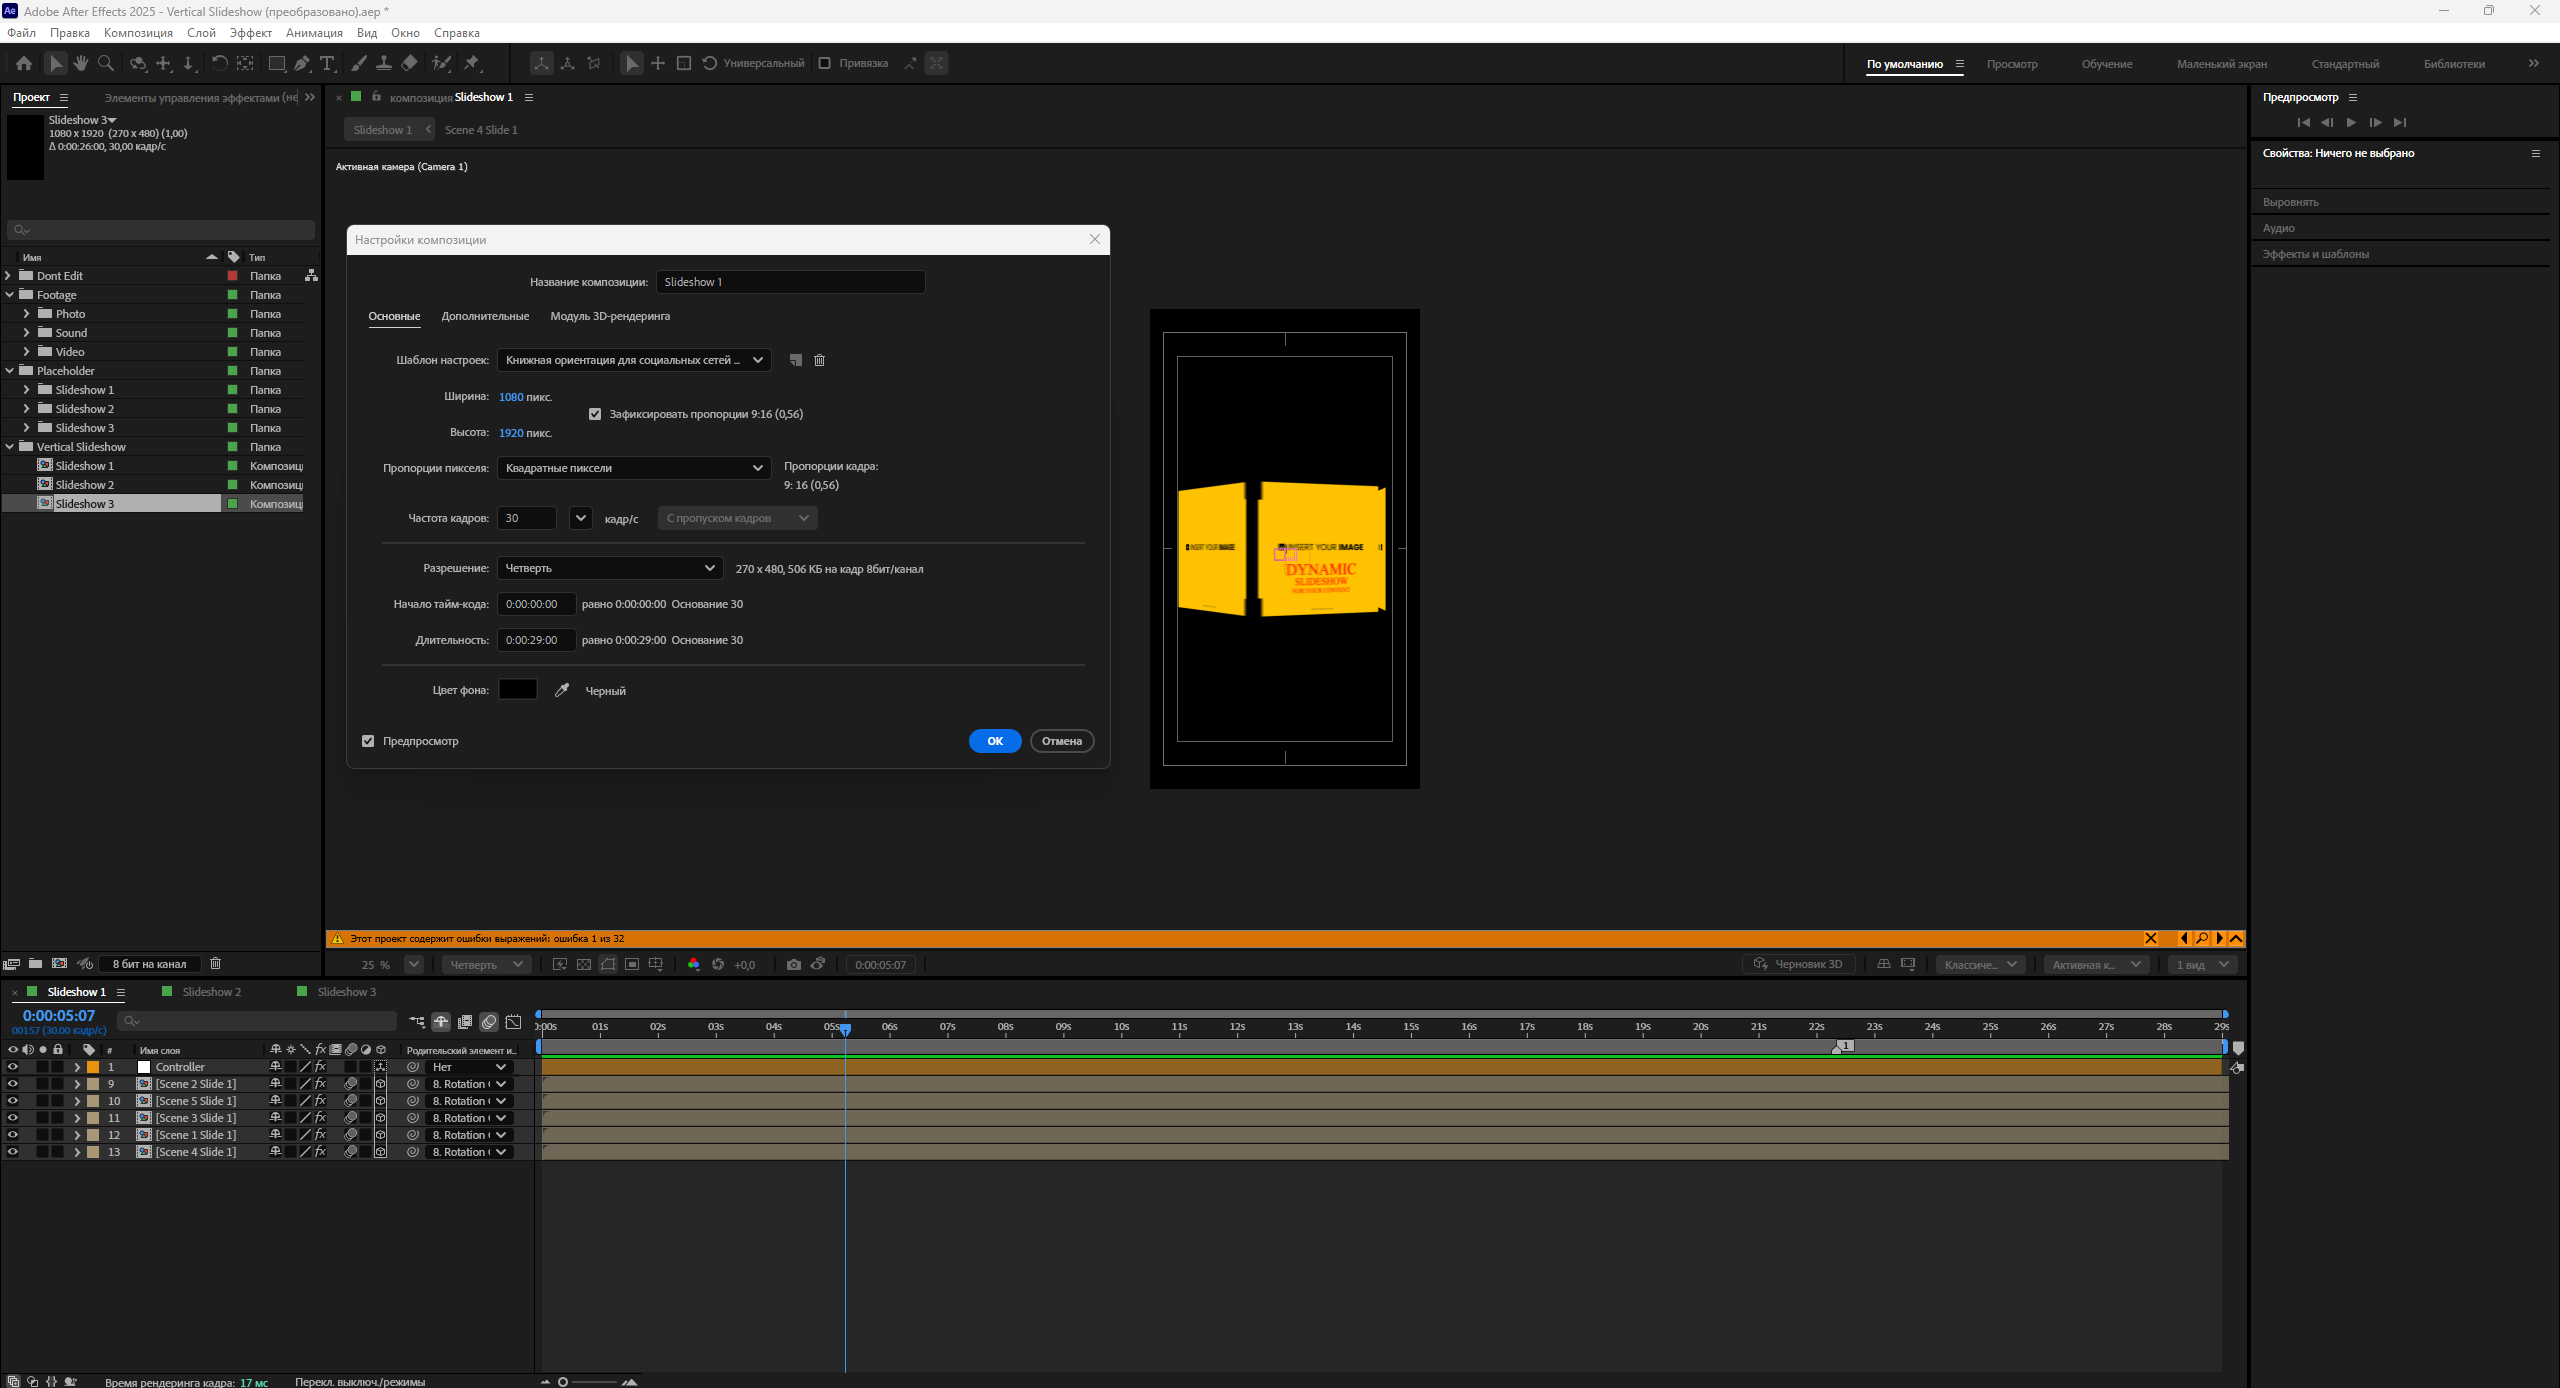Uncheck lock aspect ratio 9:16 checkbox
Image resolution: width=2560 pixels, height=1388 pixels.
(x=595, y=414)
